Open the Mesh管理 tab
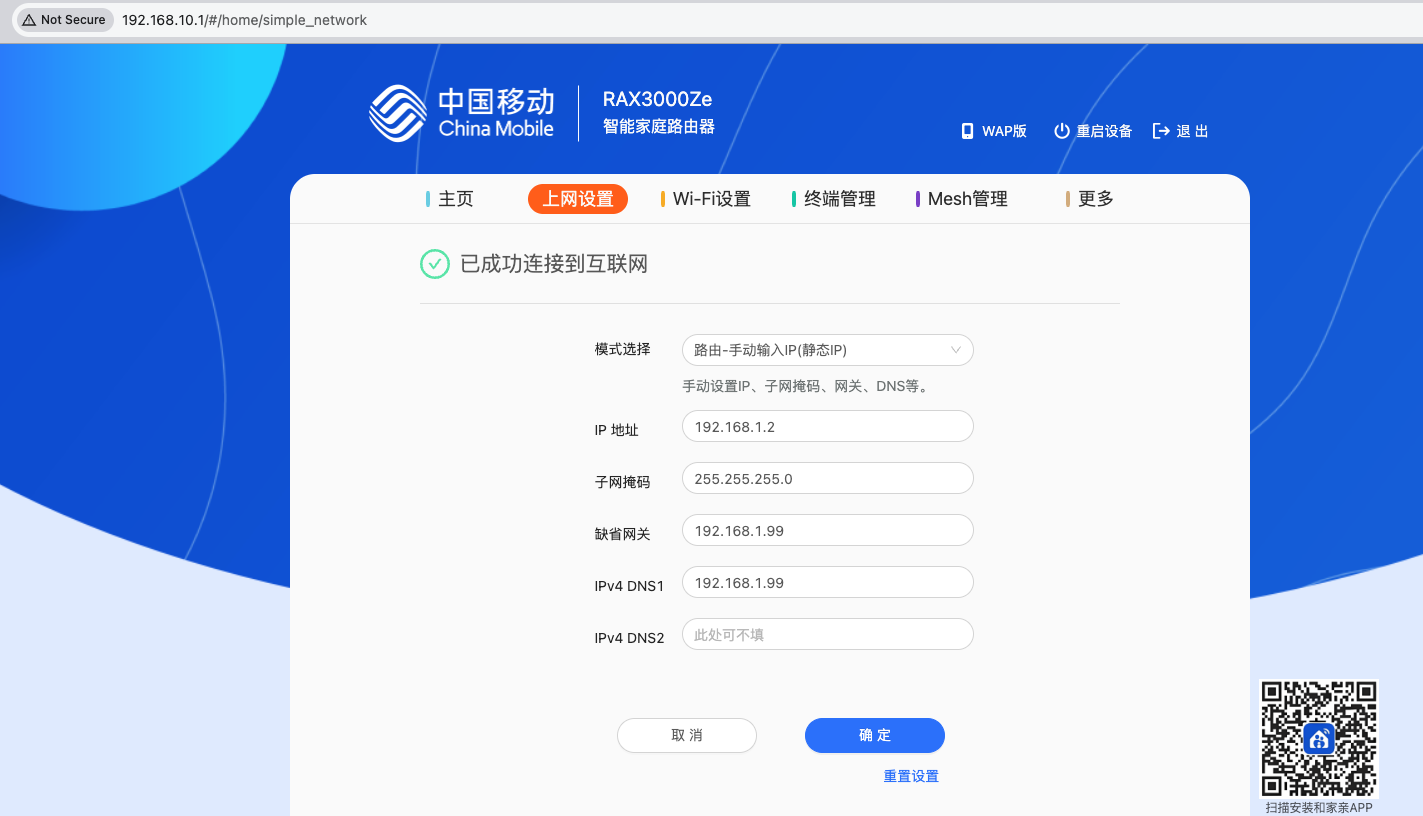The height and width of the screenshot is (816, 1423). tap(967, 199)
